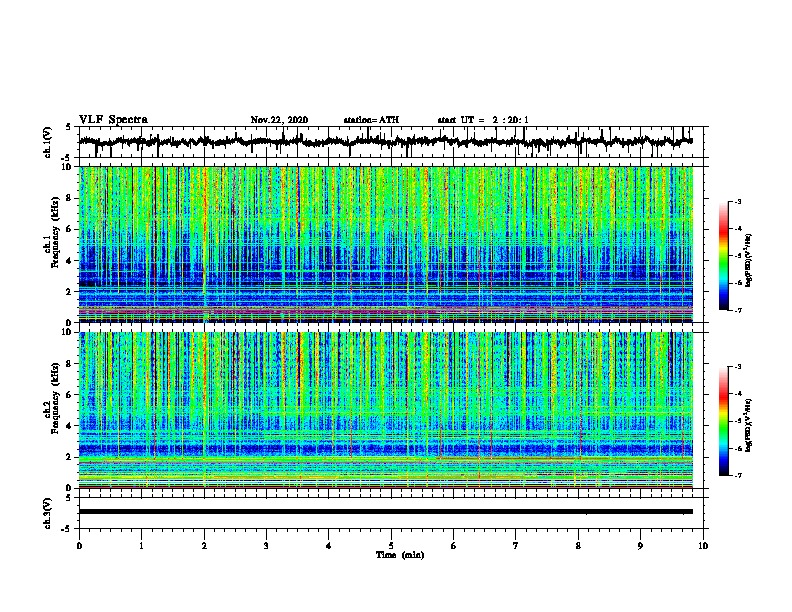Click time axis tick label "5"
The width and height of the screenshot is (792, 612).
tap(391, 546)
